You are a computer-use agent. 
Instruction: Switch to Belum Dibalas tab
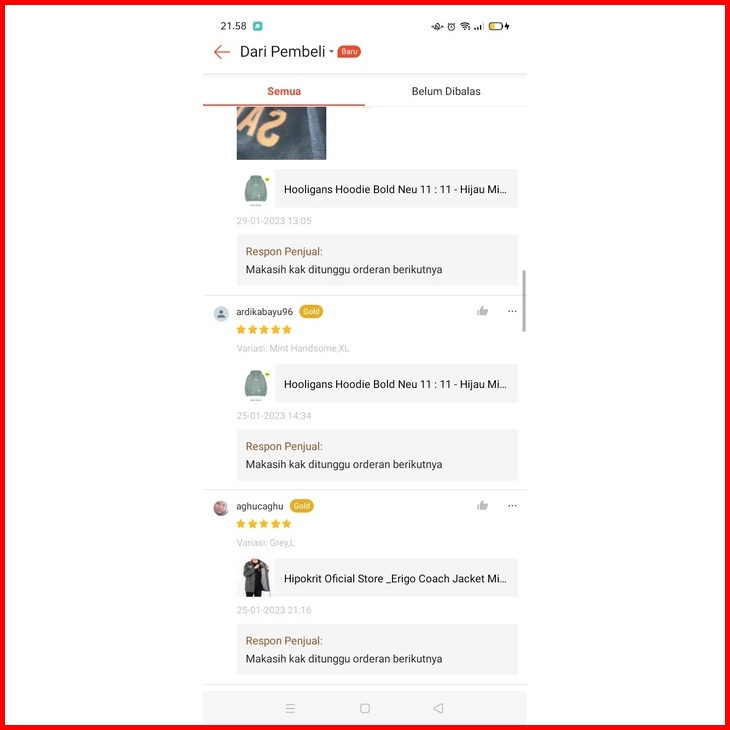click(446, 91)
